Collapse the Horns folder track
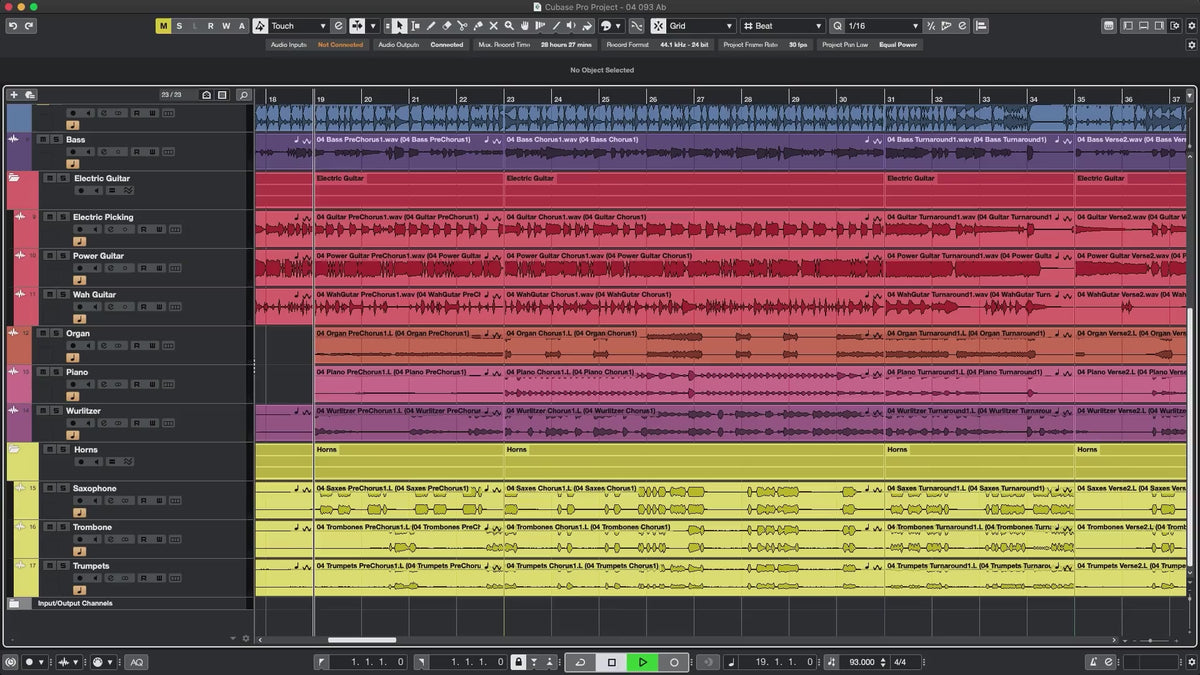1200x675 pixels. click(14, 450)
